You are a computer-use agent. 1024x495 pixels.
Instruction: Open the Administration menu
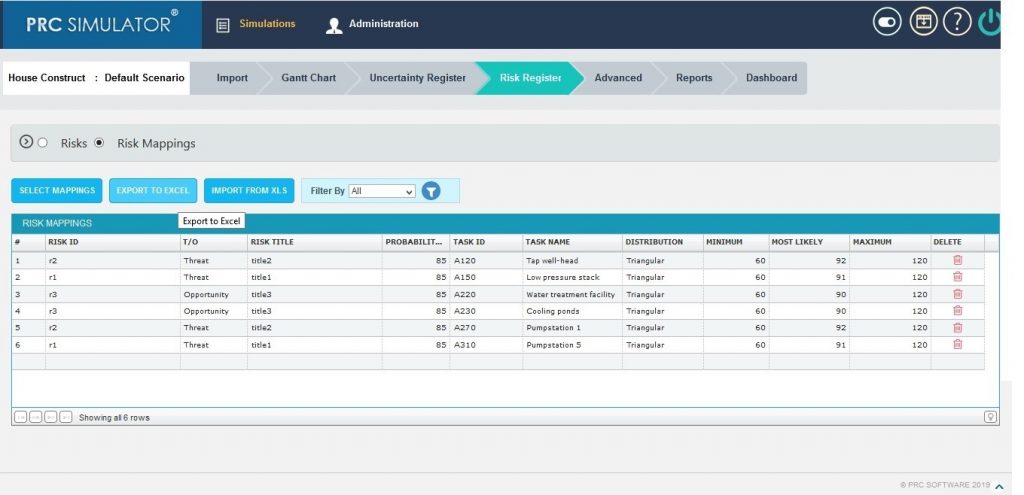click(x=372, y=24)
